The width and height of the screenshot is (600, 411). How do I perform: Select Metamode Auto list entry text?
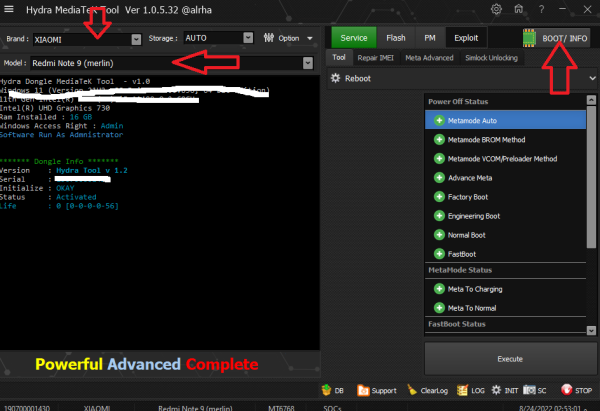pyautogui.click(x=472, y=121)
